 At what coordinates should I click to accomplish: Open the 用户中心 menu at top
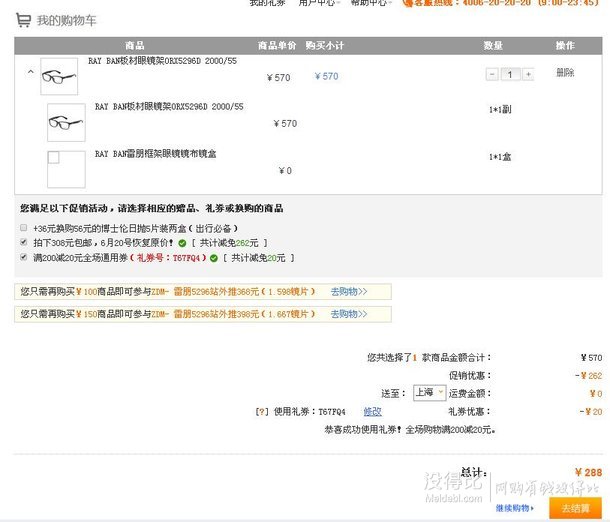click(x=319, y=3)
